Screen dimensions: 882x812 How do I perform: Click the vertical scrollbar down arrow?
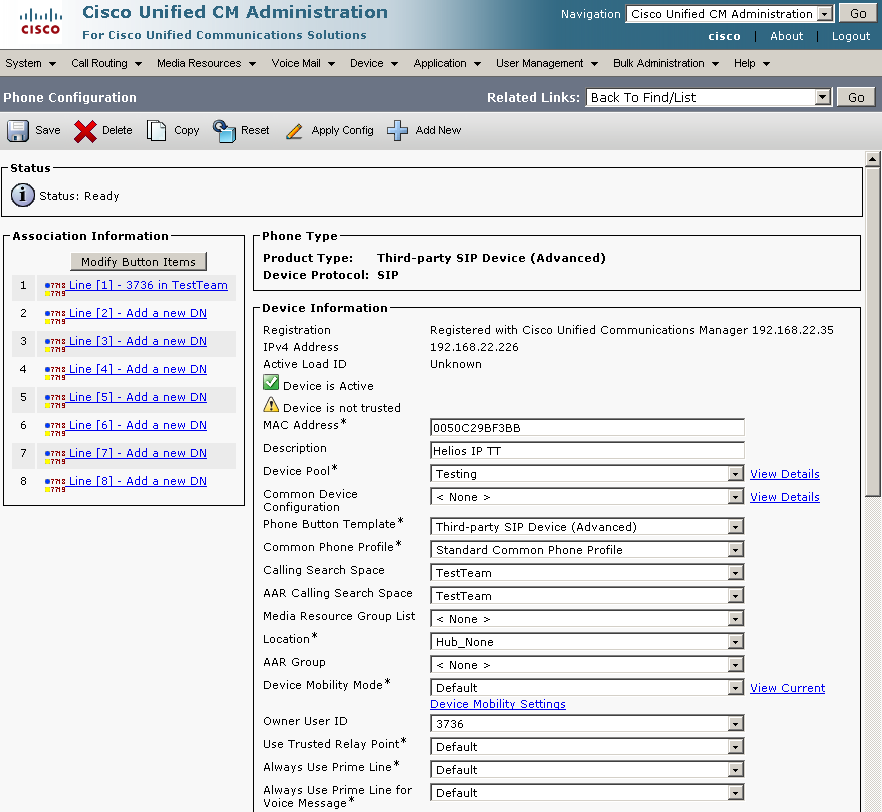pyautogui.click(x=873, y=804)
